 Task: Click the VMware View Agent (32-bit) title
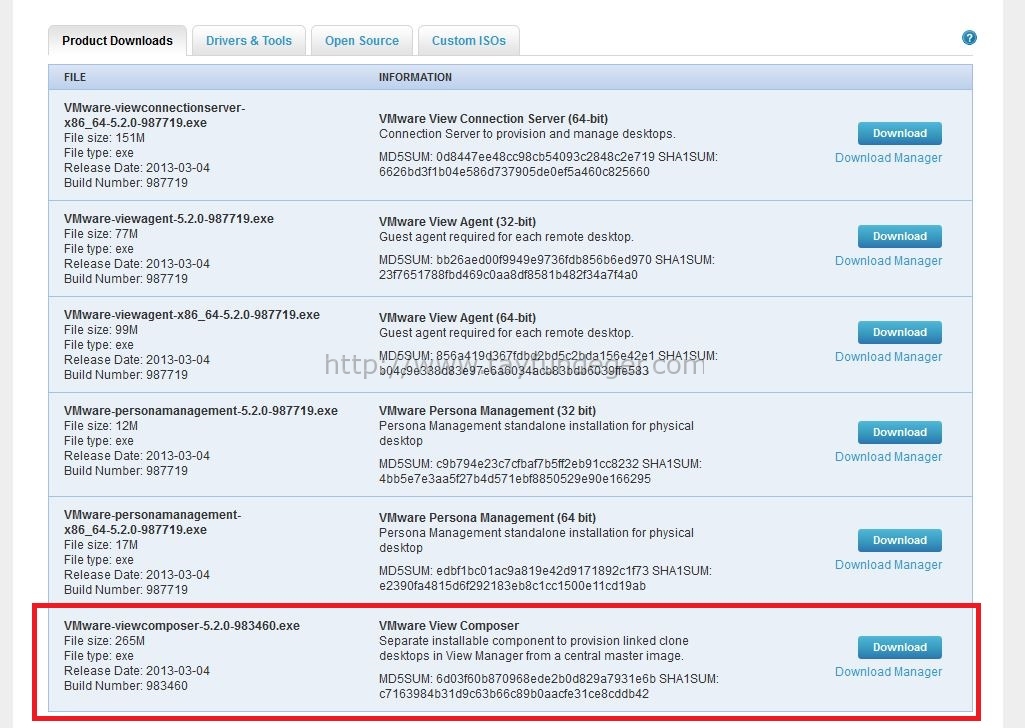pyautogui.click(x=458, y=222)
